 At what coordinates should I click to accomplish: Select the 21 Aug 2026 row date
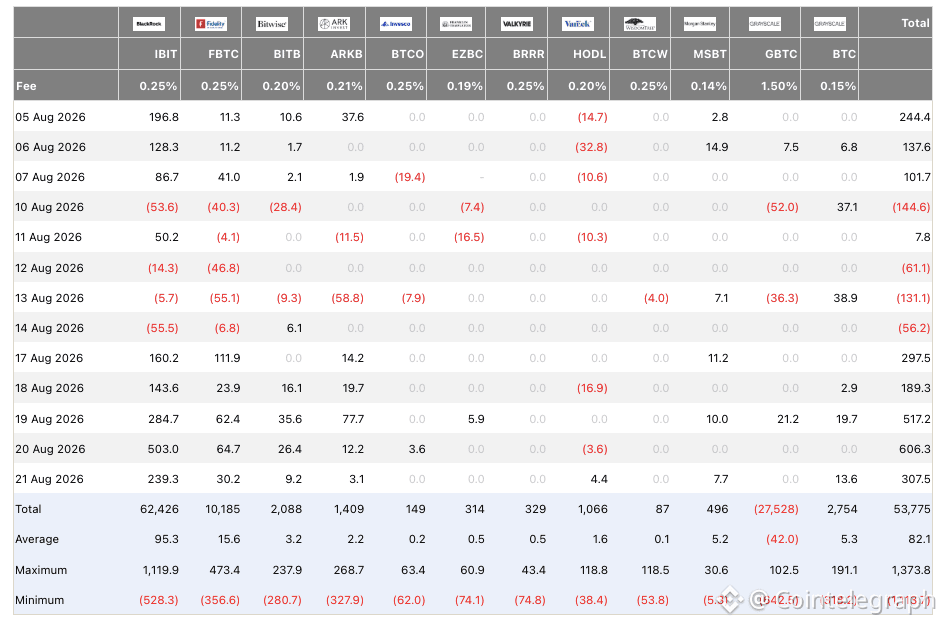tap(49, 479)
